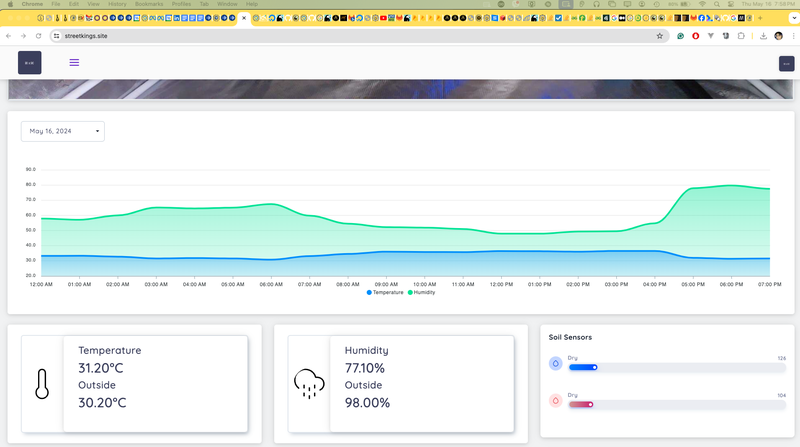Click the thermometer icon
This screenshot has width=800, height=447.
pyautogui.click(x=41, y=384)
